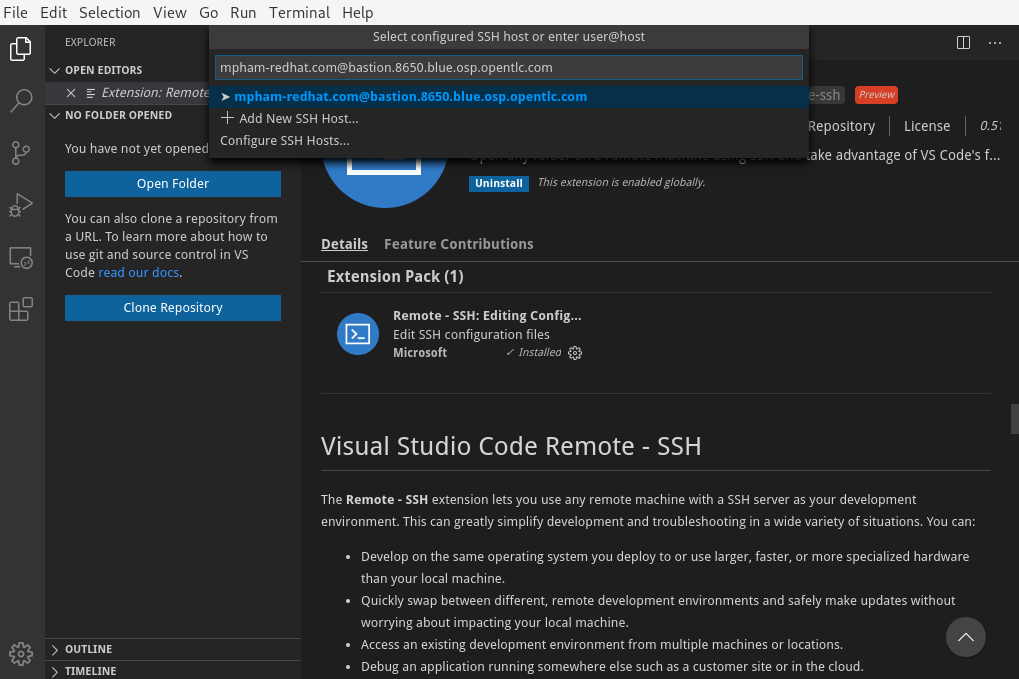Expand the Timeline section
Image resolution: width=1019 pixels, height=679 pixels.
tap(55, 671)
